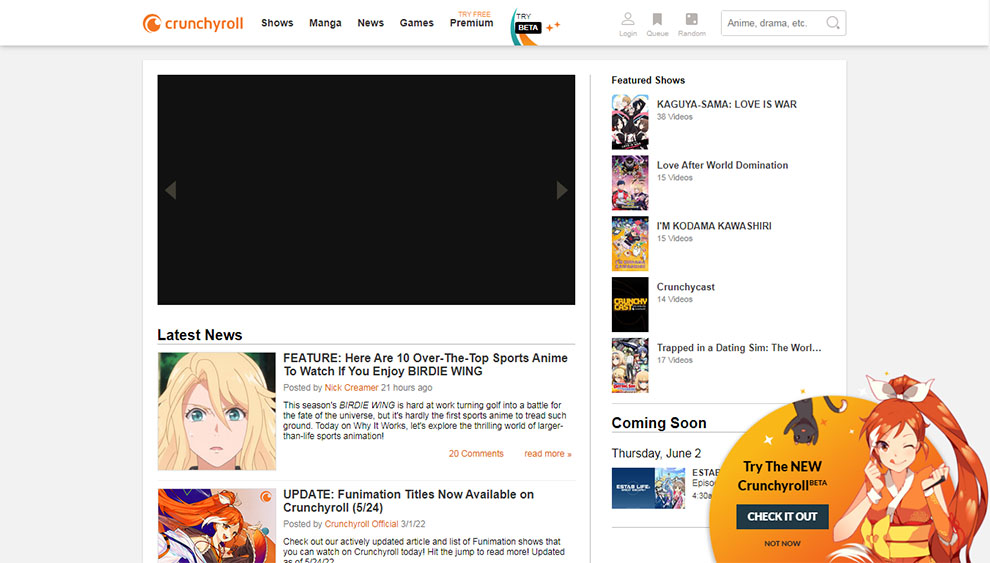This screenshot has width=990, height=563.
Task: Click the 38 Videos count text
Action: 674,117
